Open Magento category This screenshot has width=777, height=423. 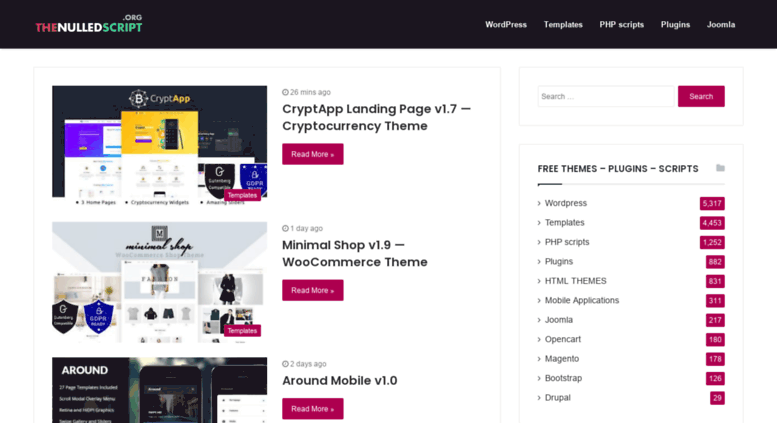(x=561, y=359)
